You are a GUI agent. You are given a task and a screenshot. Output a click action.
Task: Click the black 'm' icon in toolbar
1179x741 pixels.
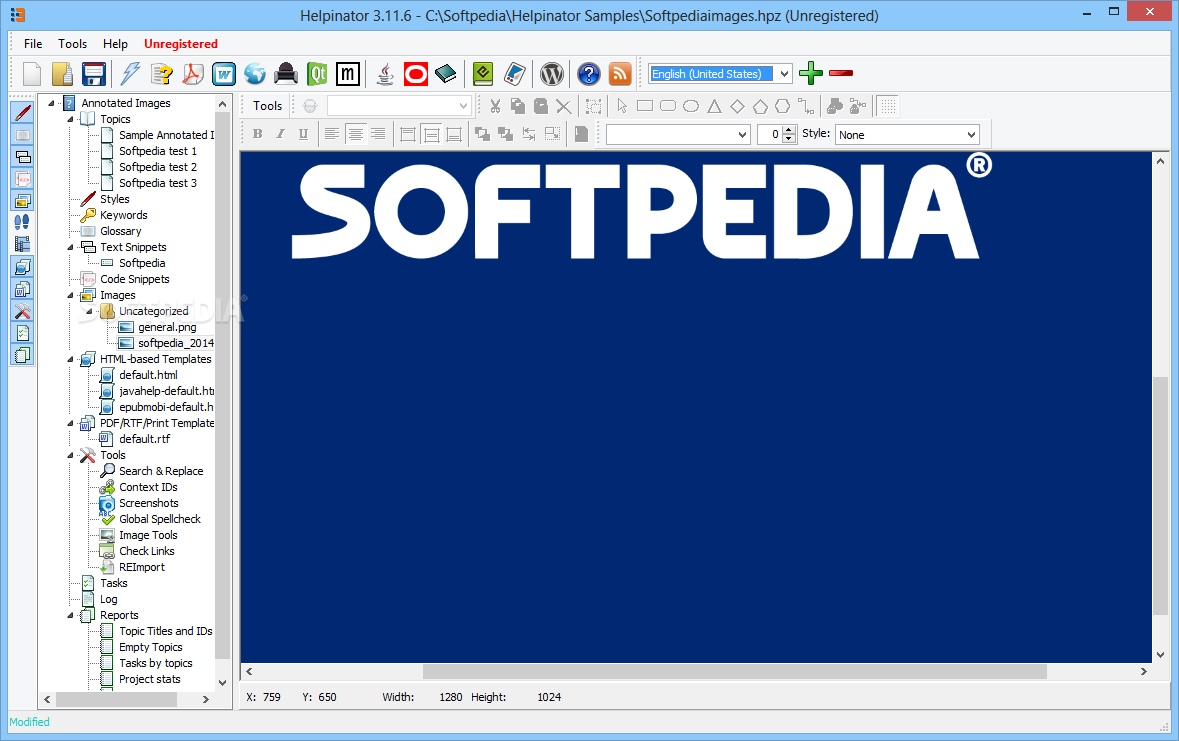347,74
